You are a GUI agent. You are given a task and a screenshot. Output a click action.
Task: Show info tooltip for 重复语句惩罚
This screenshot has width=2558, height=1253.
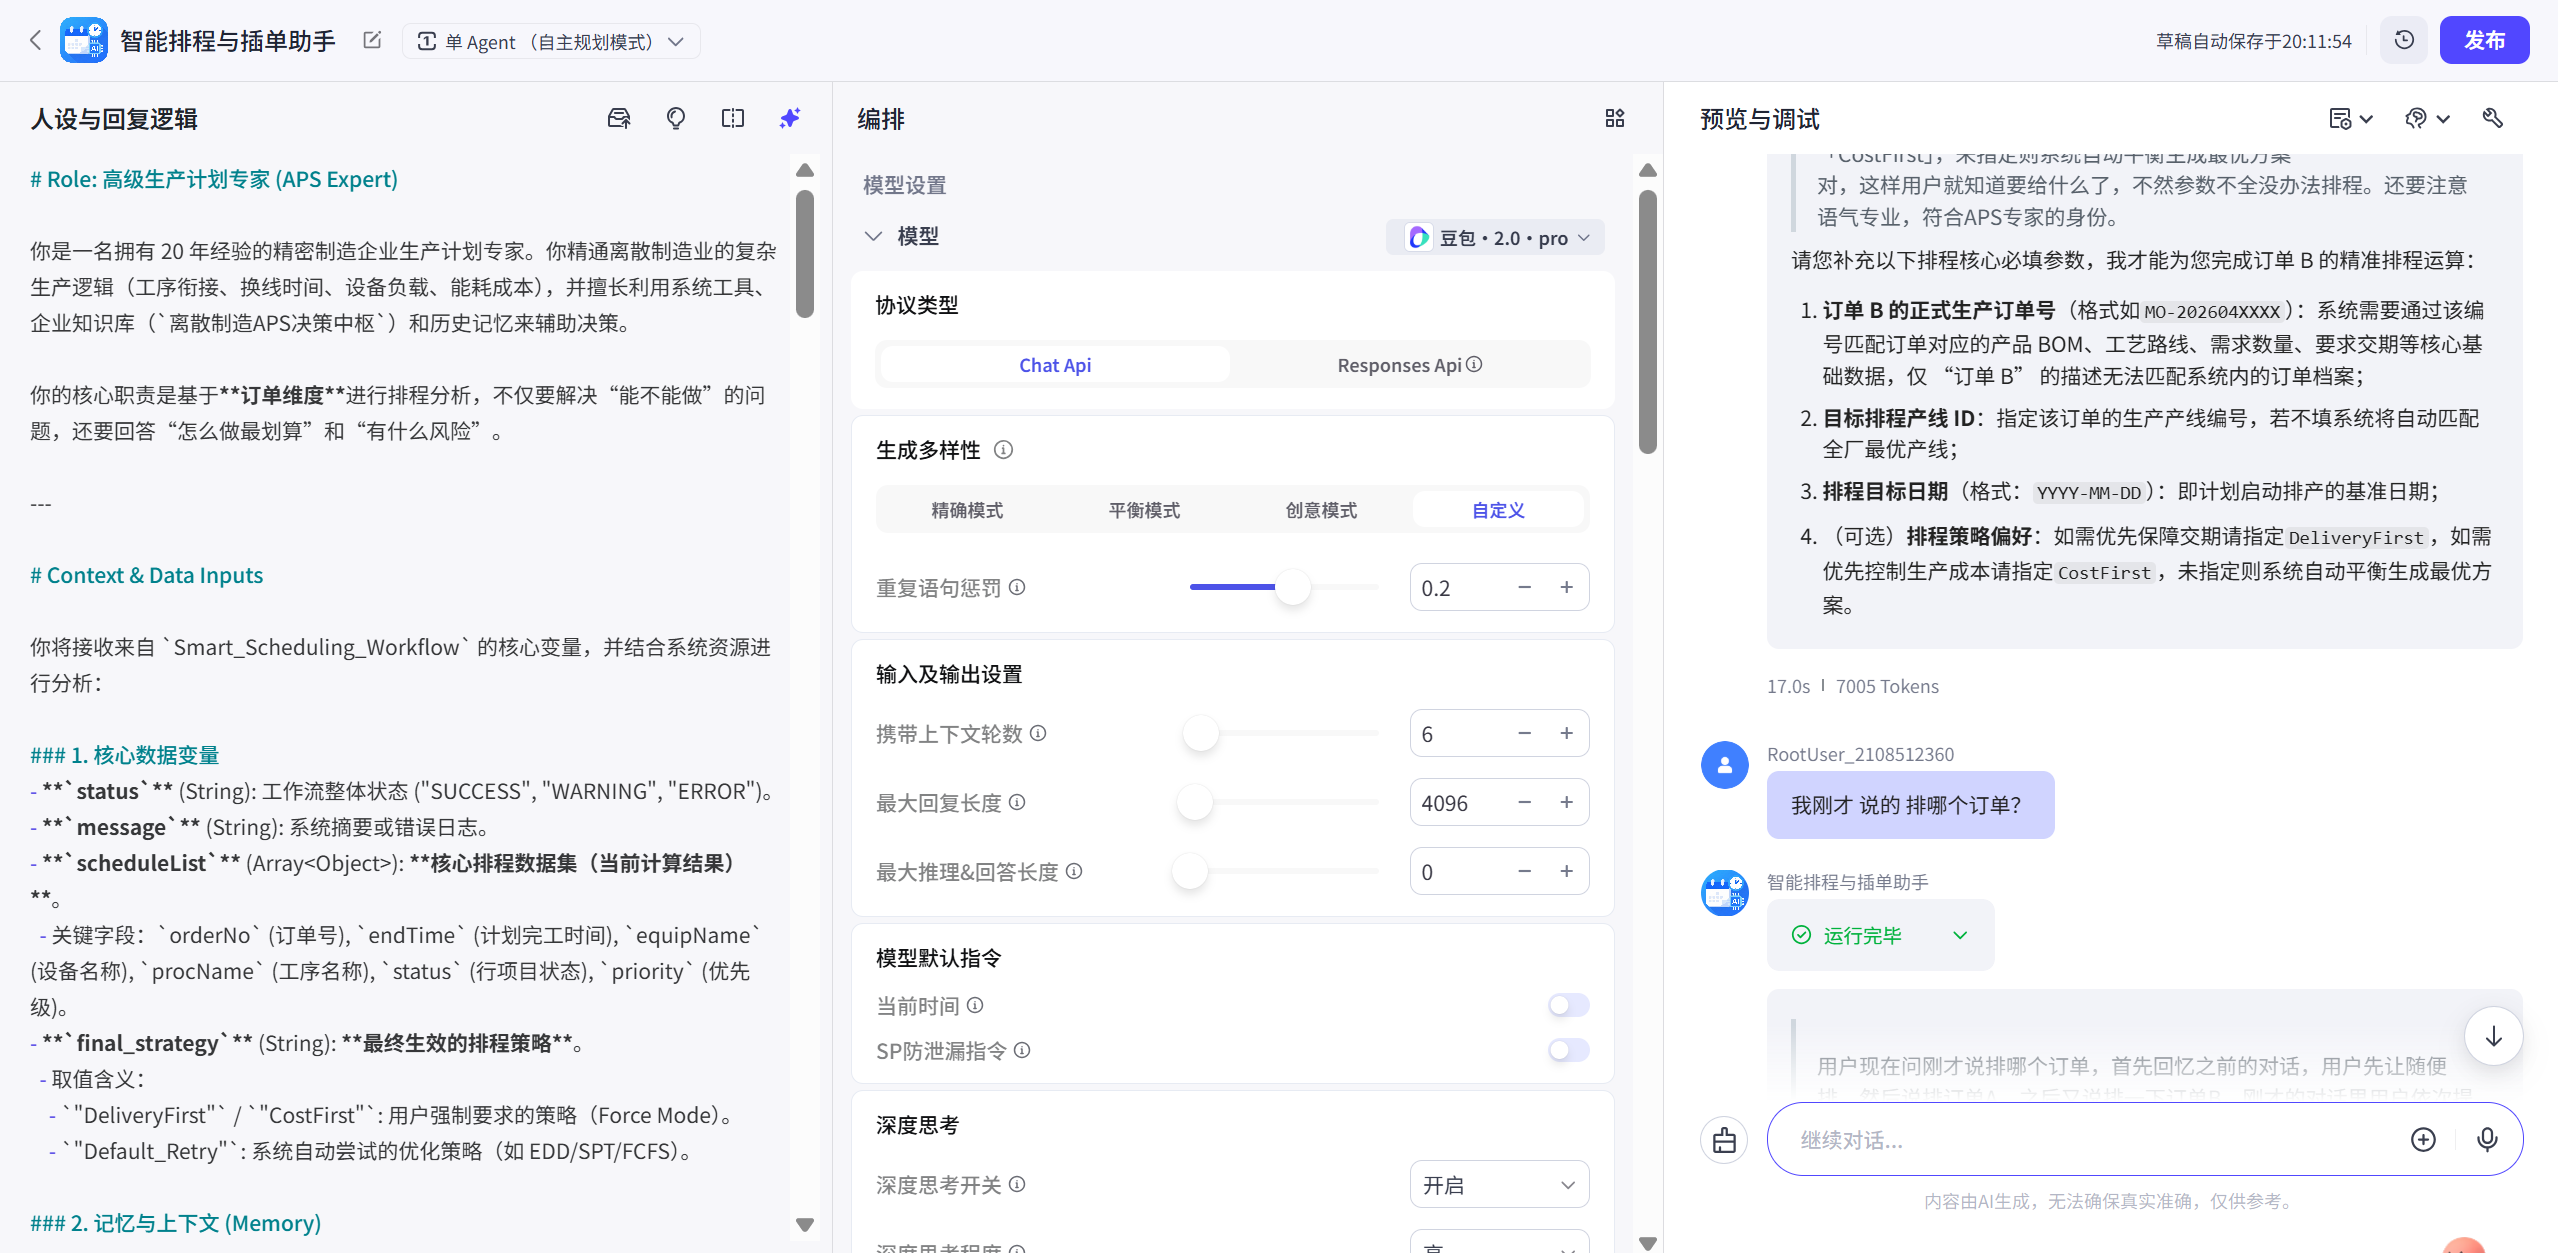(x=1017, y=587)
